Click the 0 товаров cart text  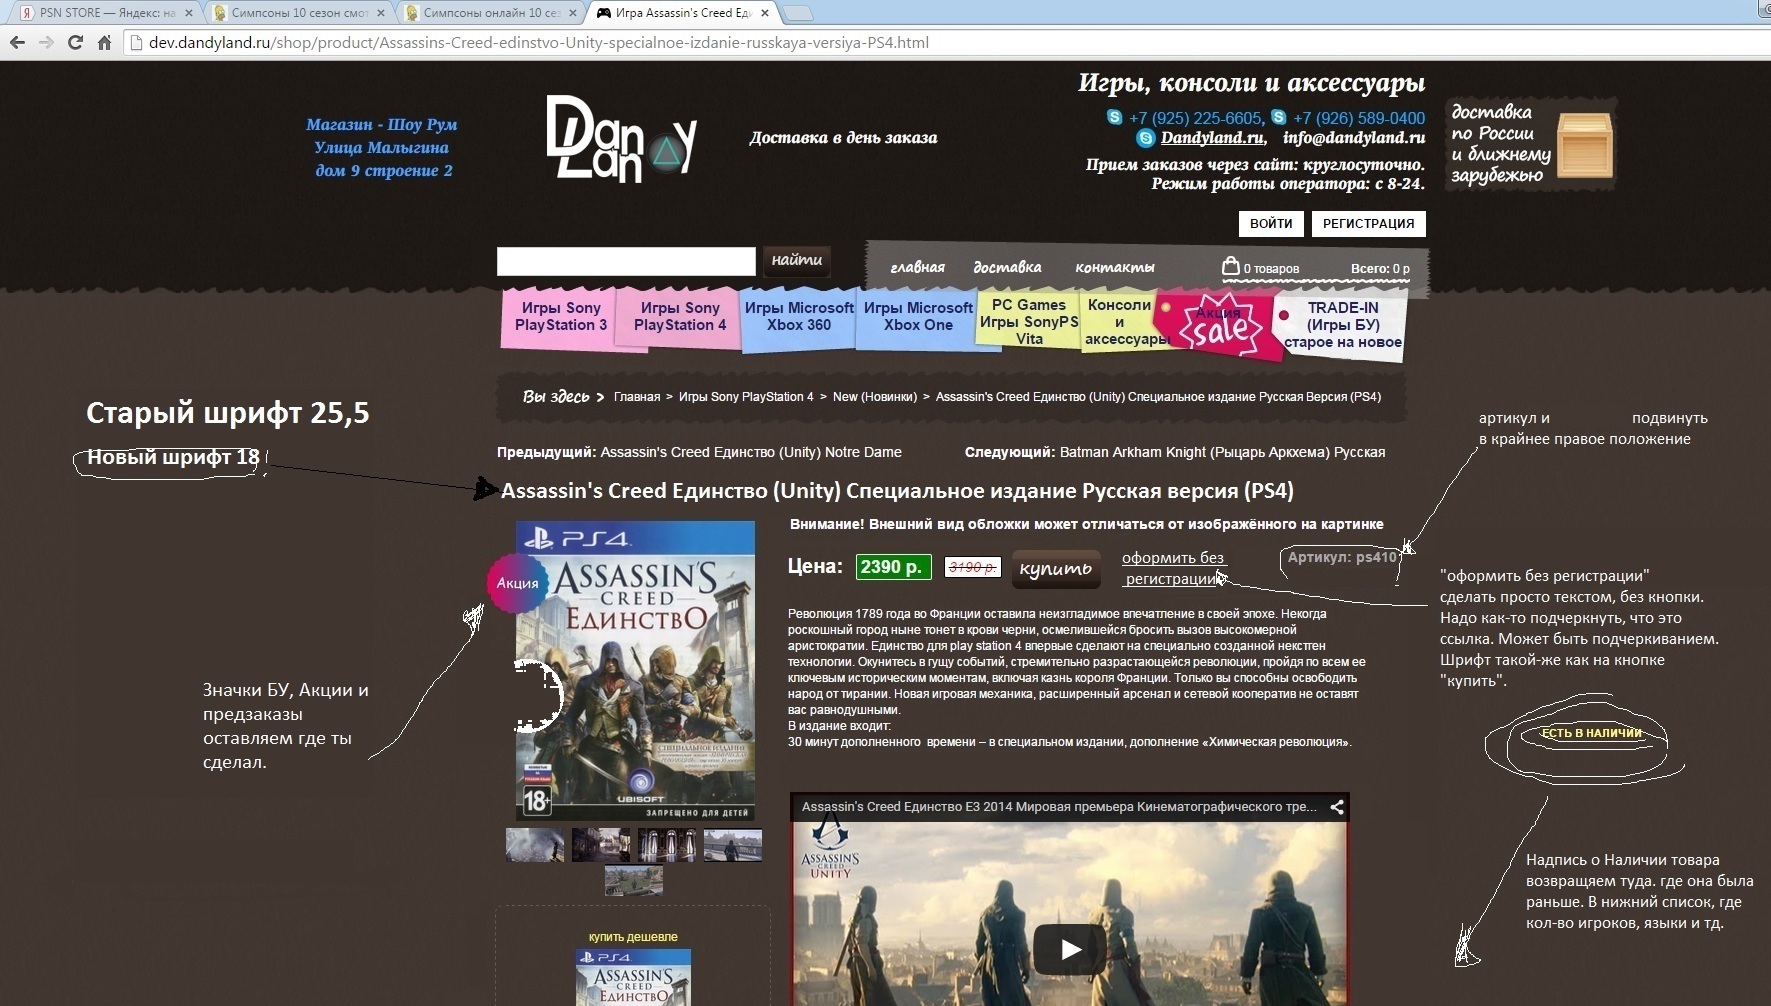click(x=1271, y=268)
